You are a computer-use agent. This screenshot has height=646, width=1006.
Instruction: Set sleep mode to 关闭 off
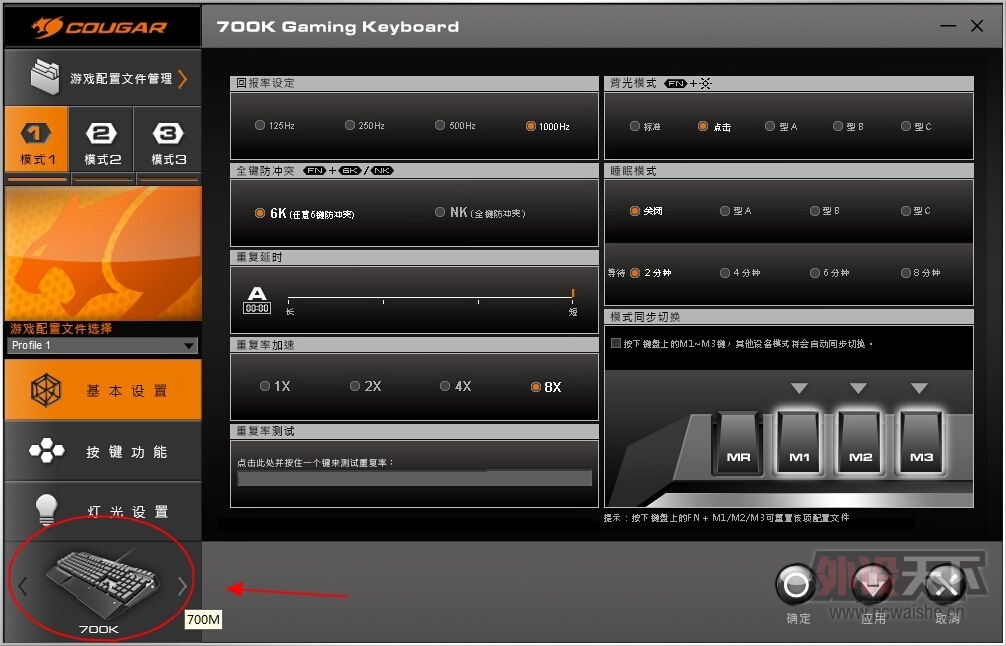(x=646, y=210)
